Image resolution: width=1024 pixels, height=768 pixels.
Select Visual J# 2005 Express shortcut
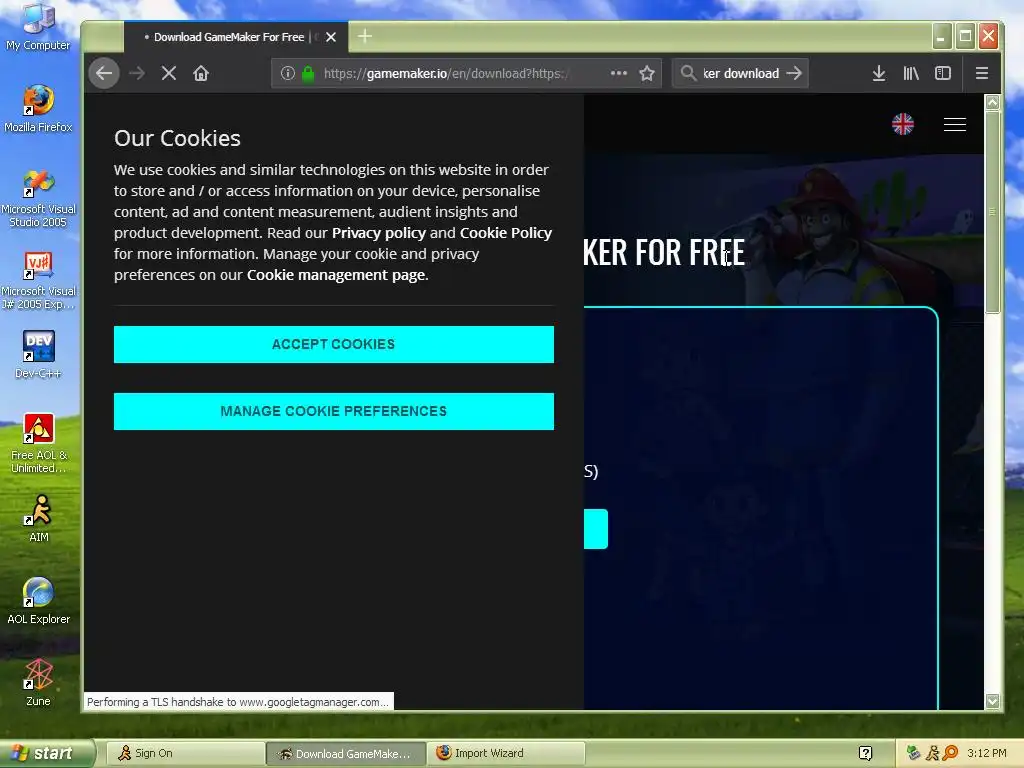point(38,281)
